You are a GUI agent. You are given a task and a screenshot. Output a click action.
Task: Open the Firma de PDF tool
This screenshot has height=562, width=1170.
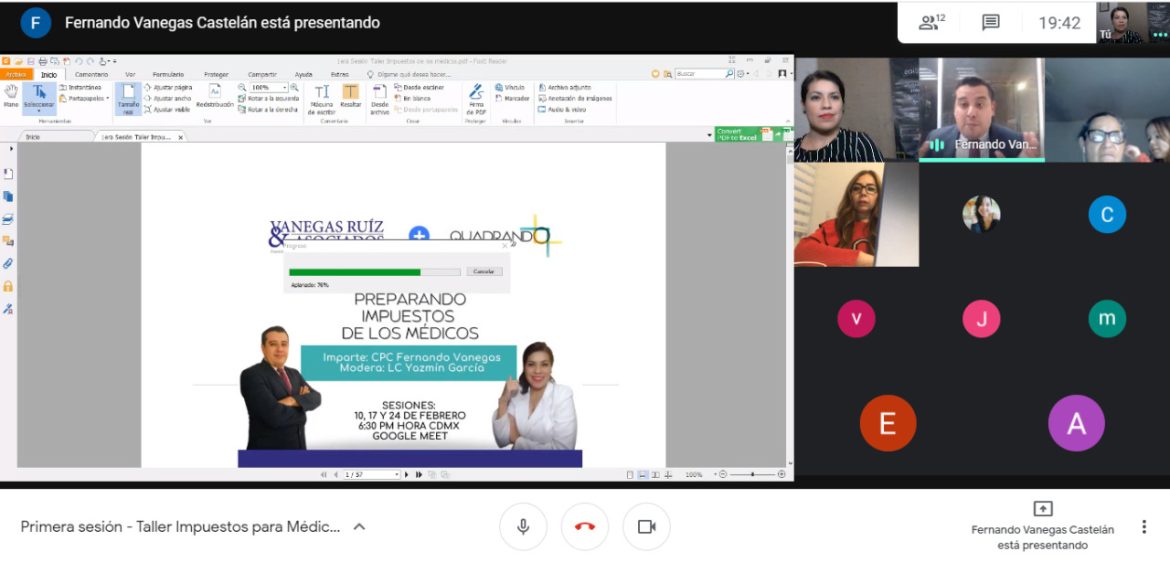(x=476, y=98)
